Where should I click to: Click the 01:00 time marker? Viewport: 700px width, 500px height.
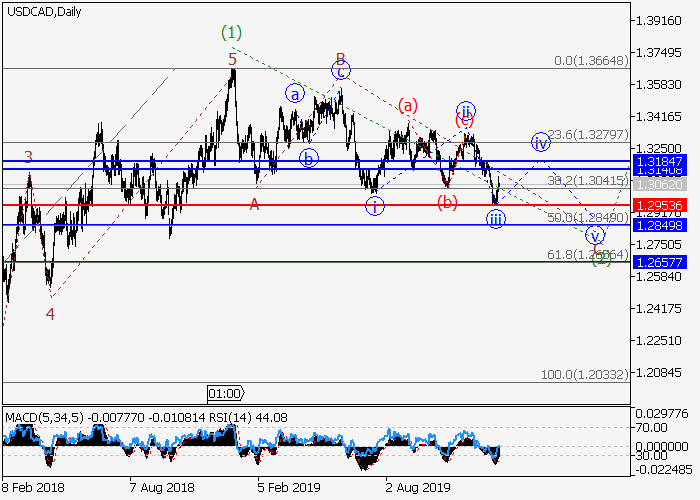224,392
